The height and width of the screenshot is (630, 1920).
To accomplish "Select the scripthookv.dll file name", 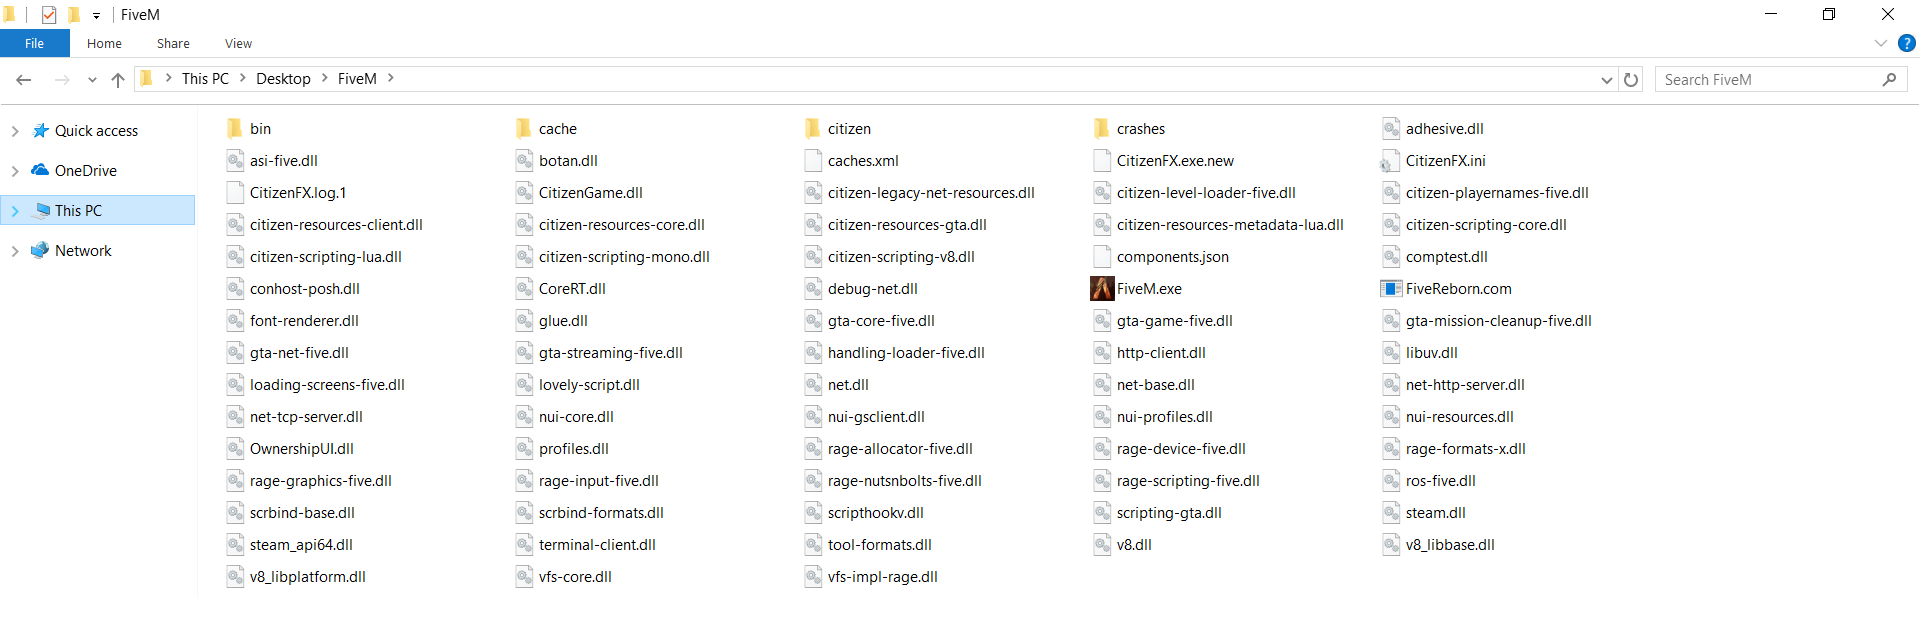I will point(875,513).
